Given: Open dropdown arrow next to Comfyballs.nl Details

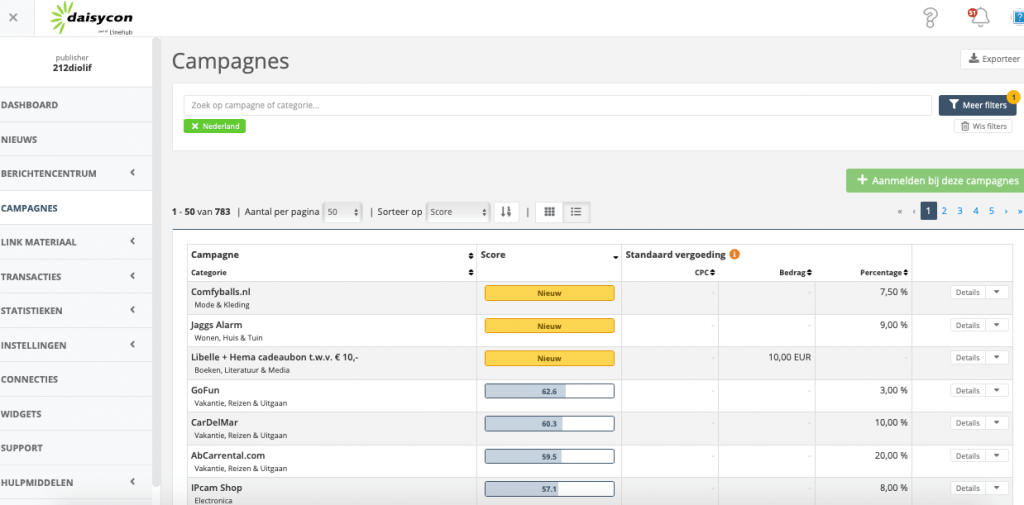Looking at the screenshot, I should (x=996, y=293).
